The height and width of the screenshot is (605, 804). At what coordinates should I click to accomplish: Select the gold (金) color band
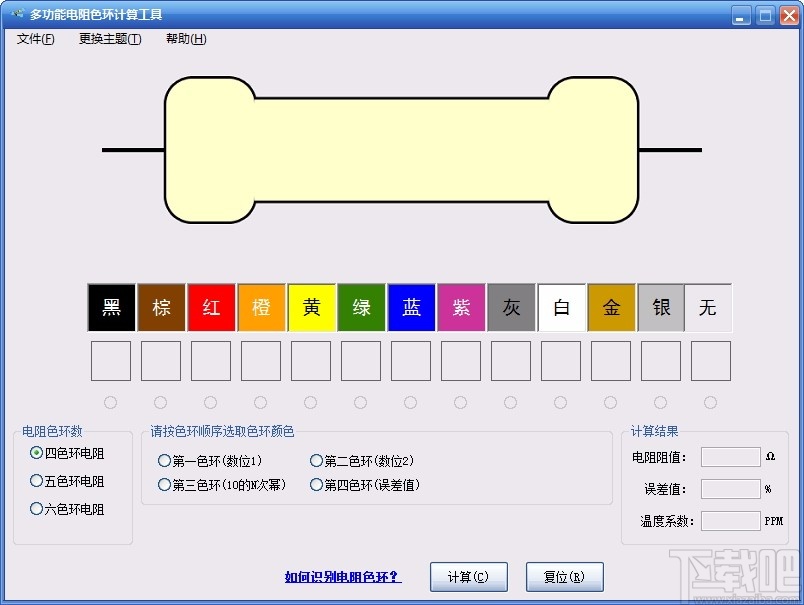point(611,307)
